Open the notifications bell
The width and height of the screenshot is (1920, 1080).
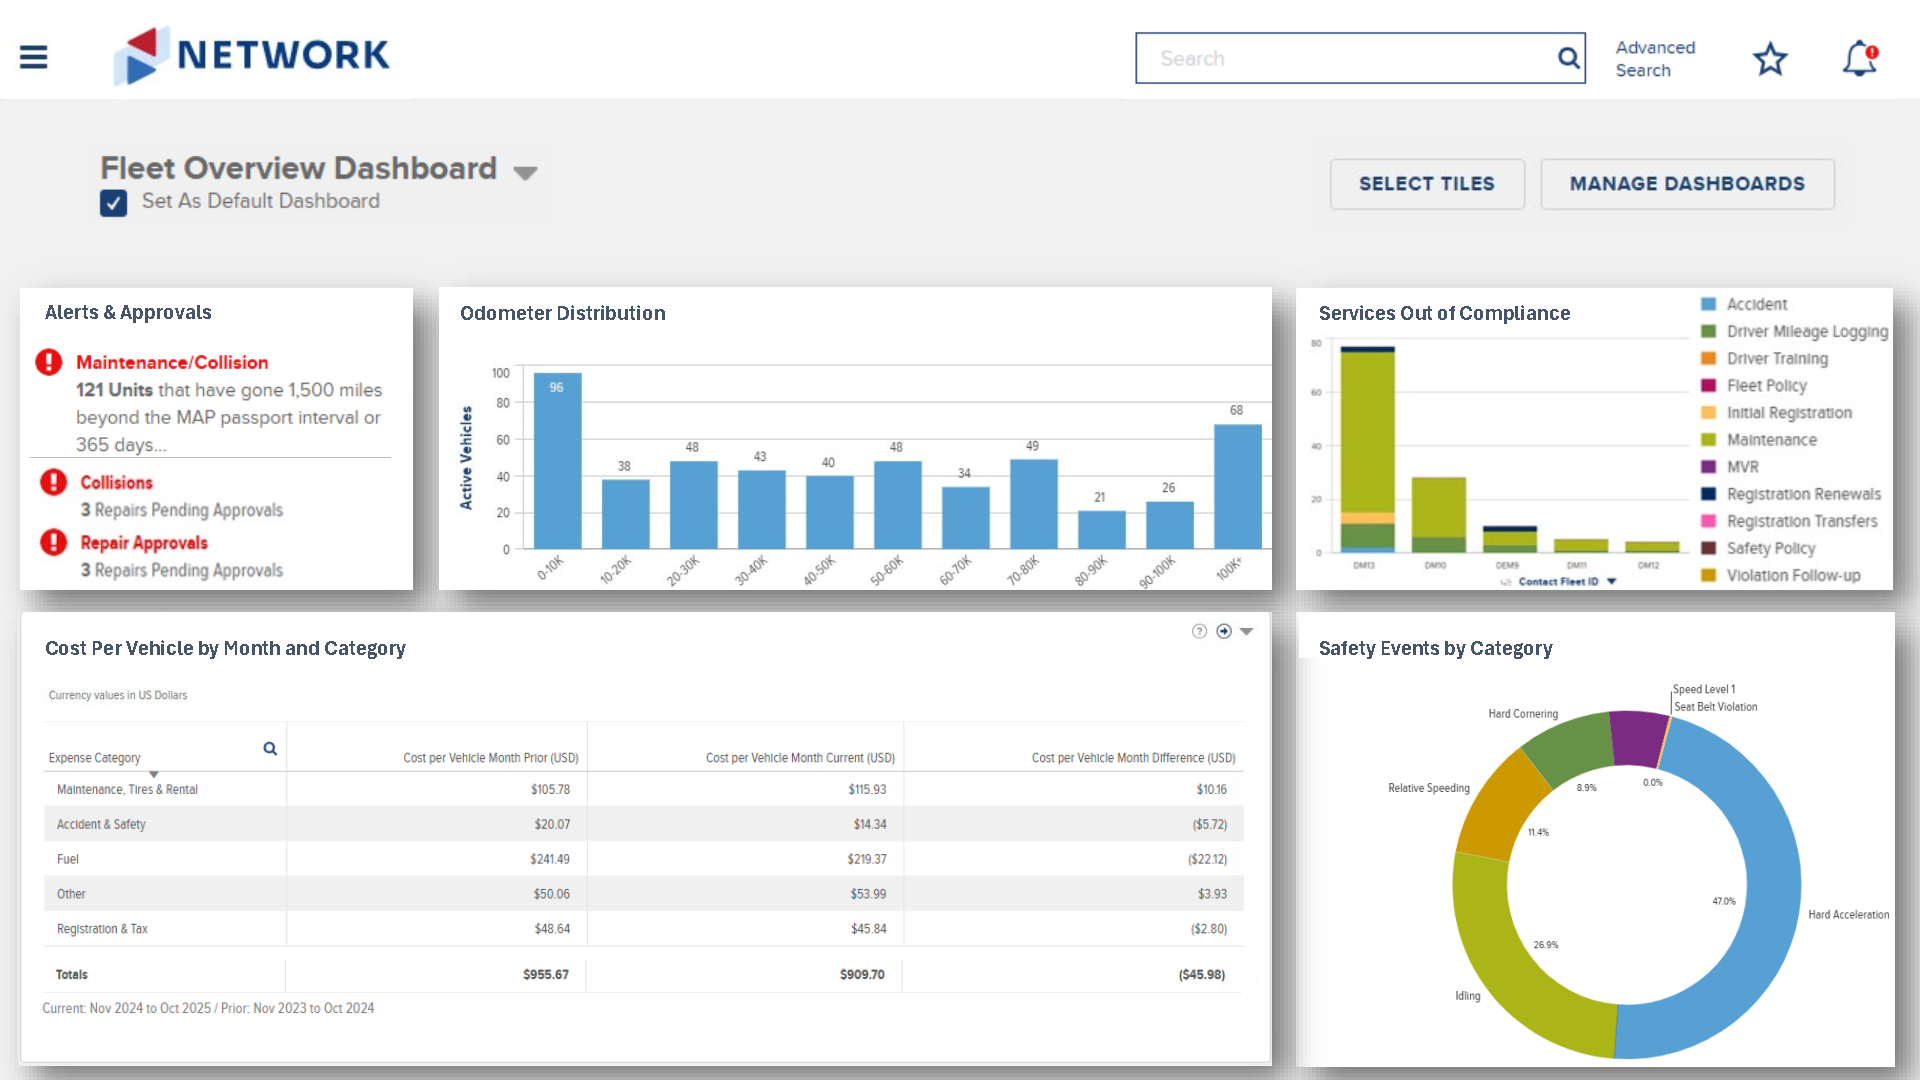click(1859, 59)
